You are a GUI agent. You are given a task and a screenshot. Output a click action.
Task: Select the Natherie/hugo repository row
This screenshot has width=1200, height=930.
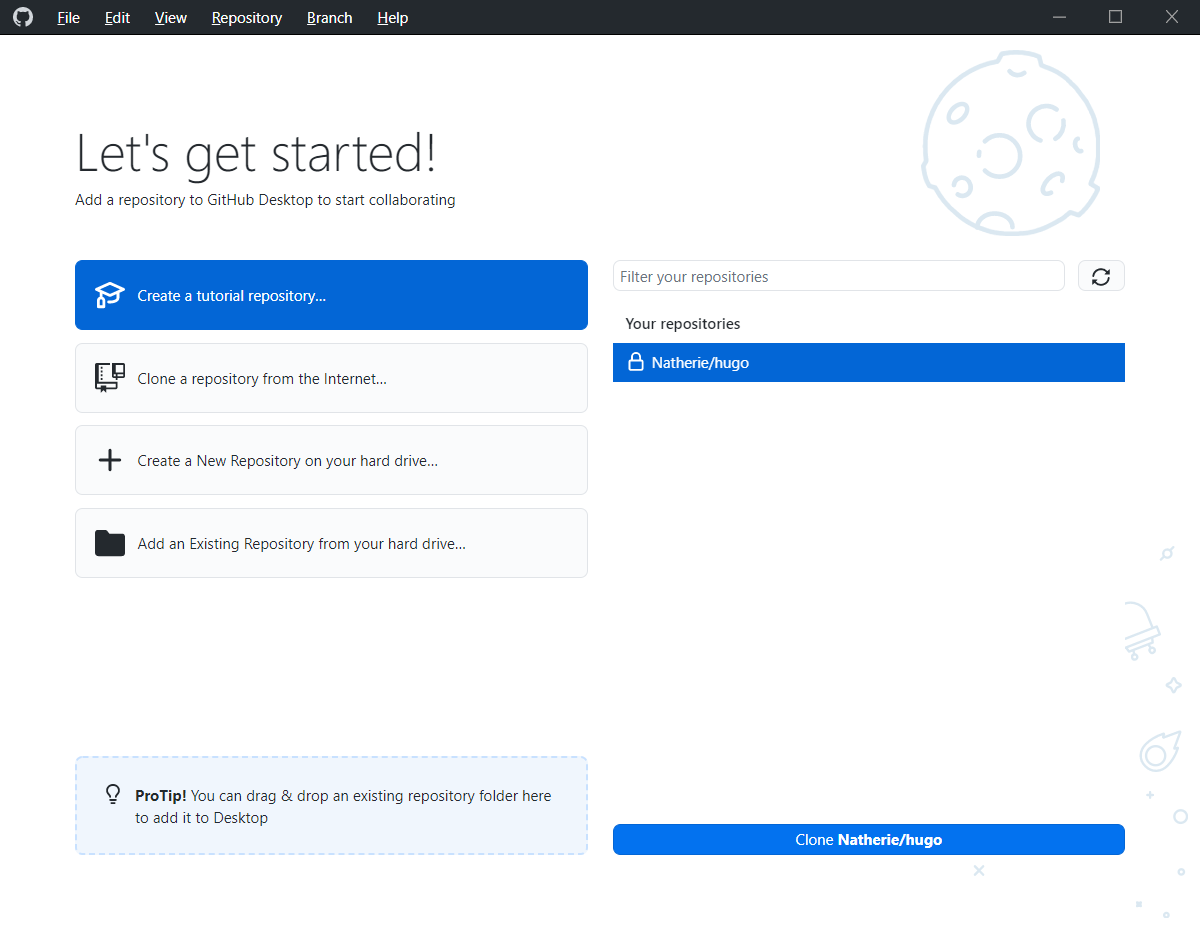[x=869, y=363]
